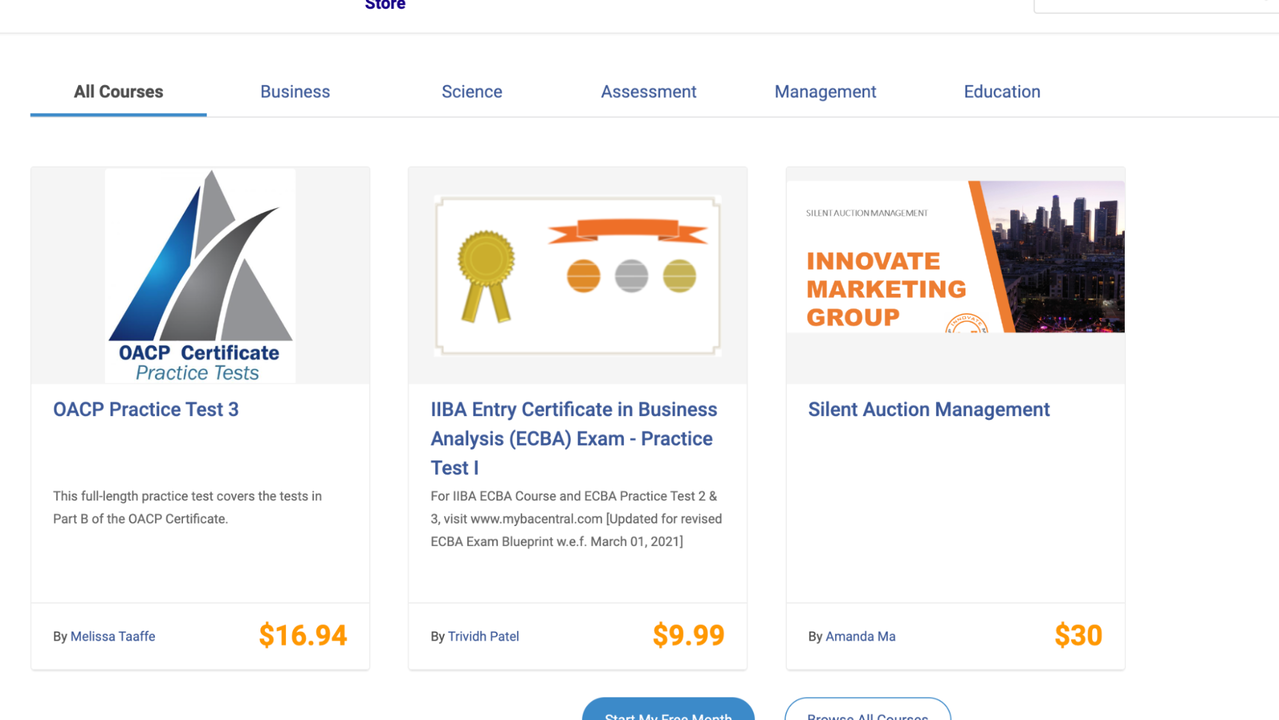
Task: Open Amanda Ma's author page
Action: 860,636
